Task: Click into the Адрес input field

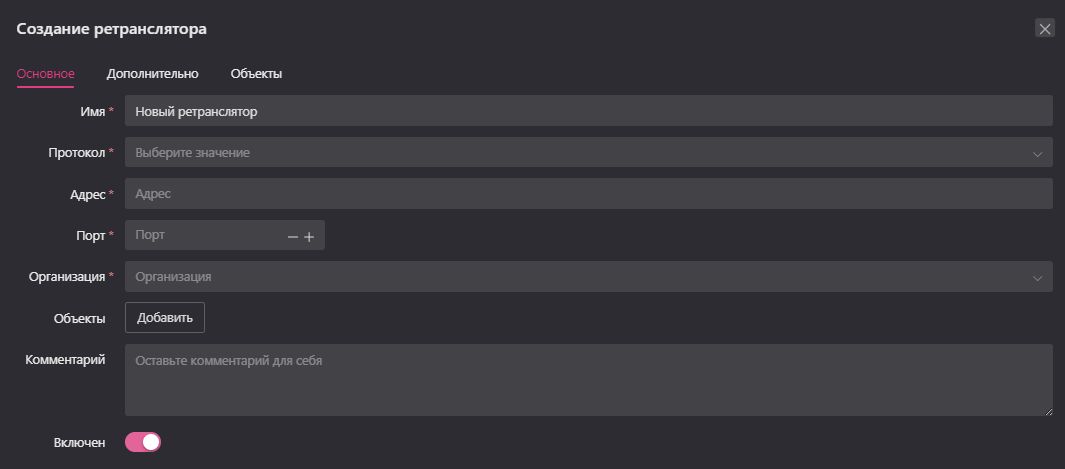Action: click(x=588, y=194)
